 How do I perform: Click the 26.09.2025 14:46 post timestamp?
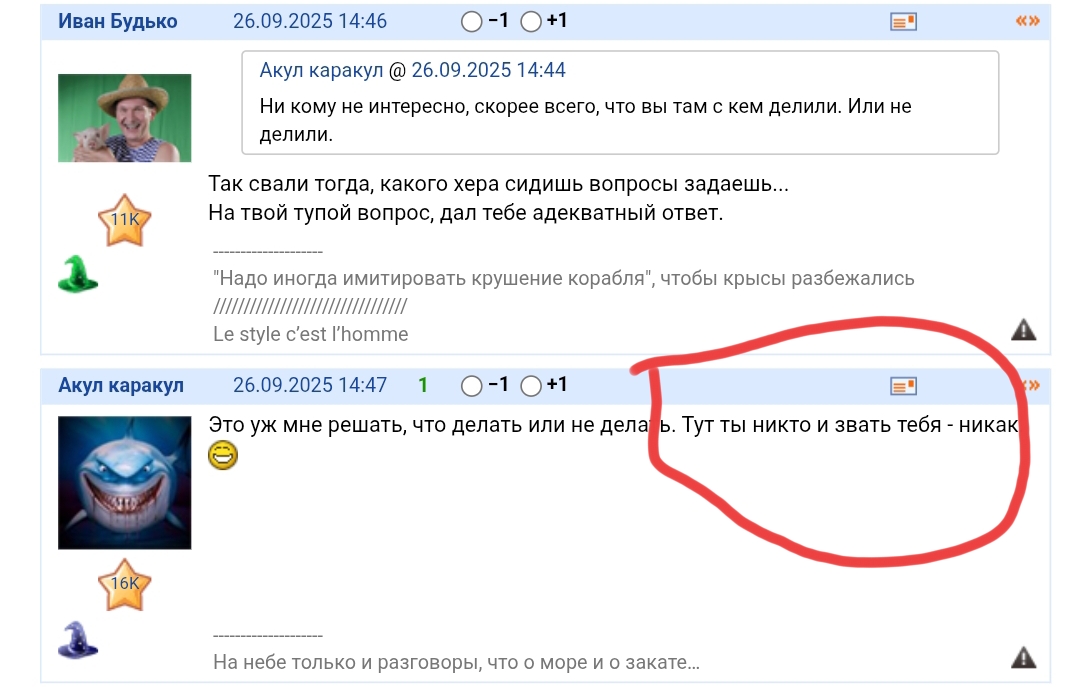point(310,21)
